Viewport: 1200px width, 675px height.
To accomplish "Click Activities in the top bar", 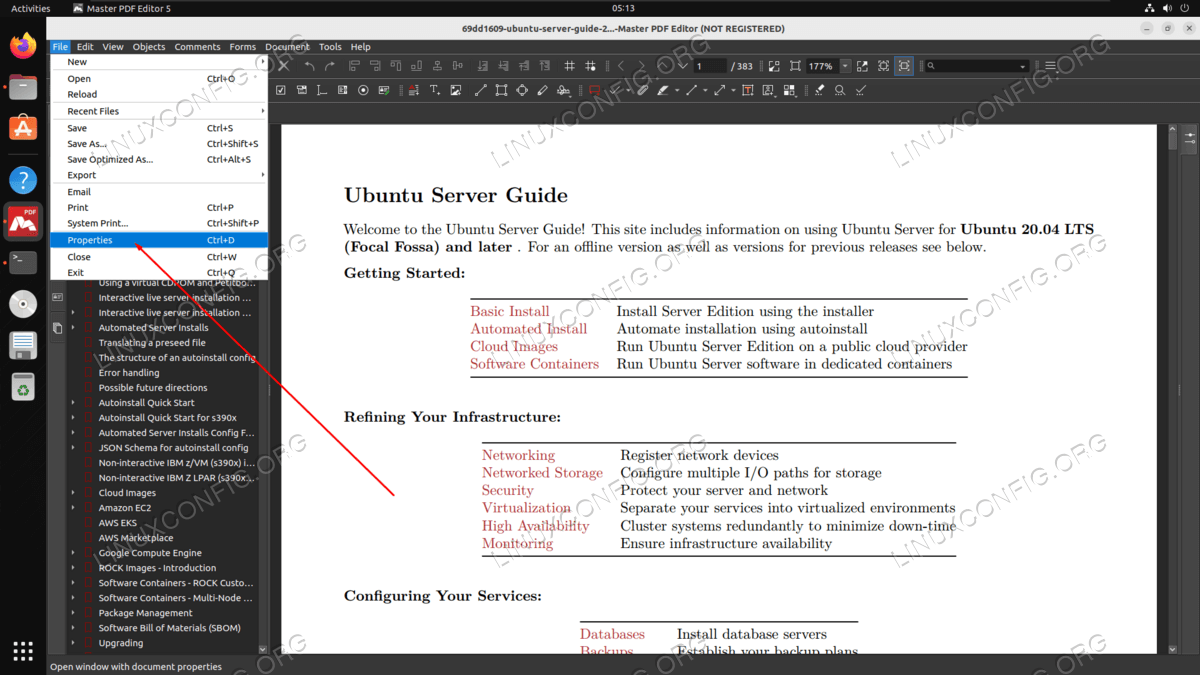I will [30, 8].
